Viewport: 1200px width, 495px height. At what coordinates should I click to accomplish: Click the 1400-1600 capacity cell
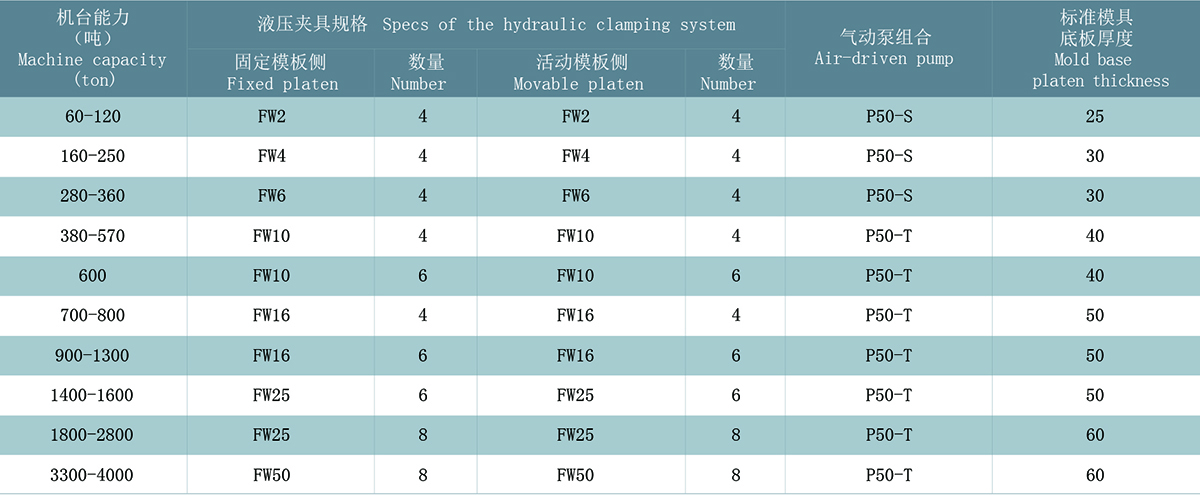coord(92,396)
